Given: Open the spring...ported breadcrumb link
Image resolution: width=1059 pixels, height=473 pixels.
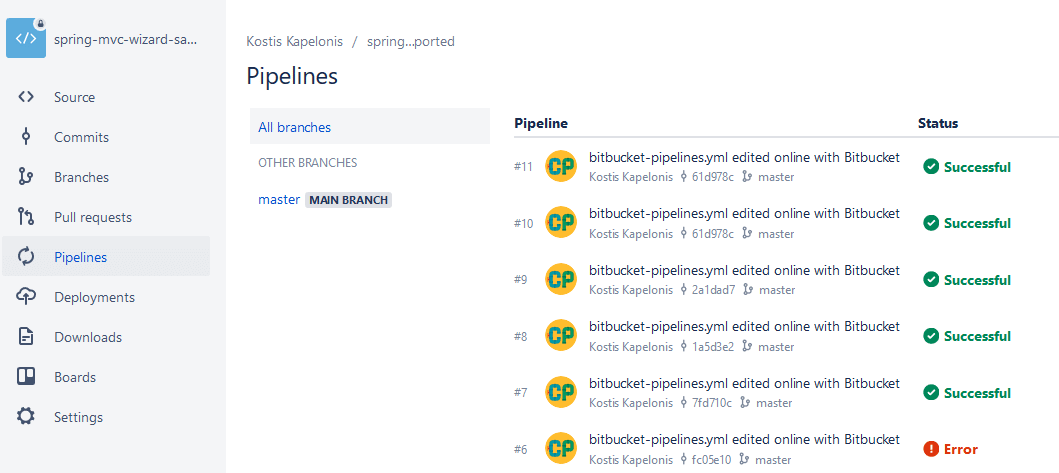Looking at the screenshot, I should 411,41.
